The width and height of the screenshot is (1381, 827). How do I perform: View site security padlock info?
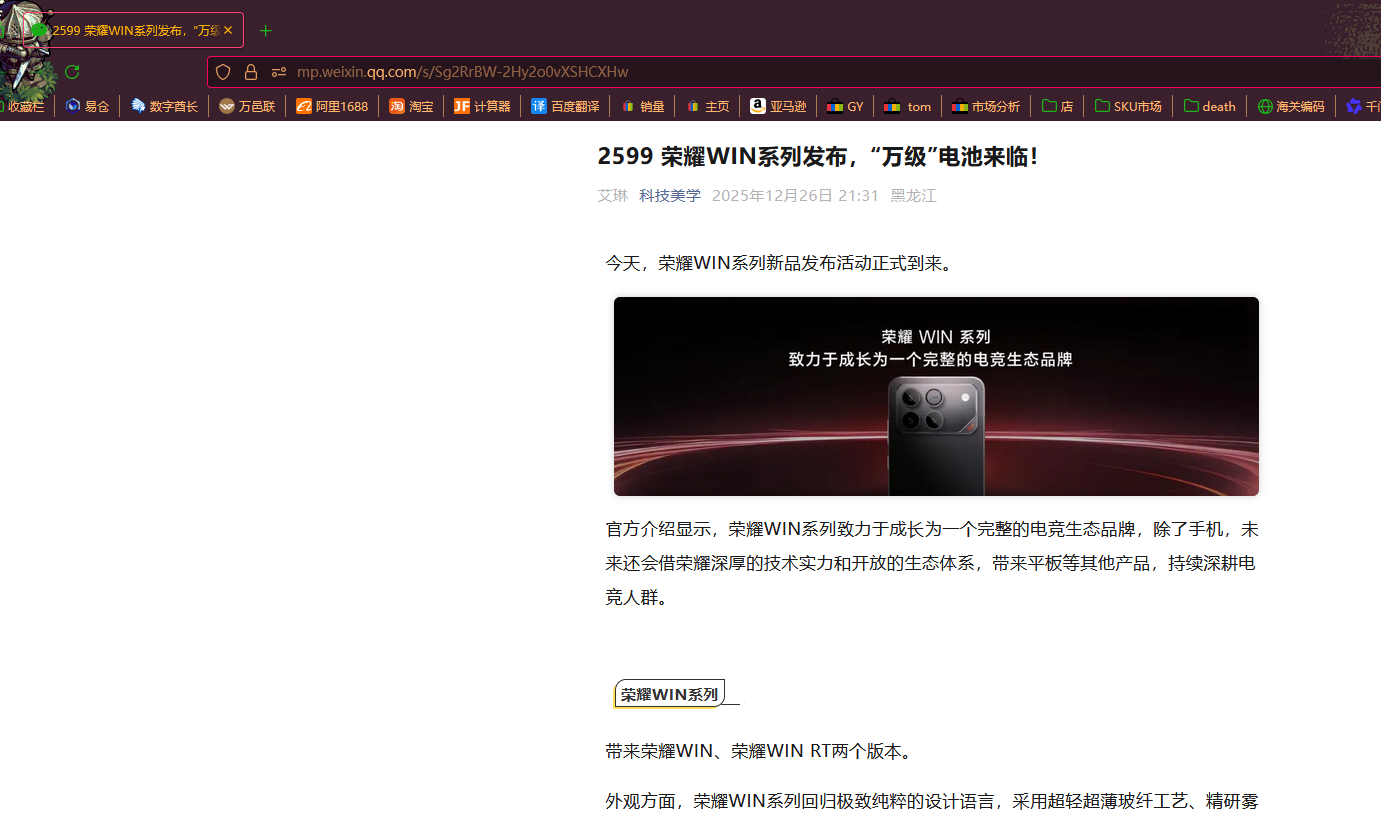point(251,72)
